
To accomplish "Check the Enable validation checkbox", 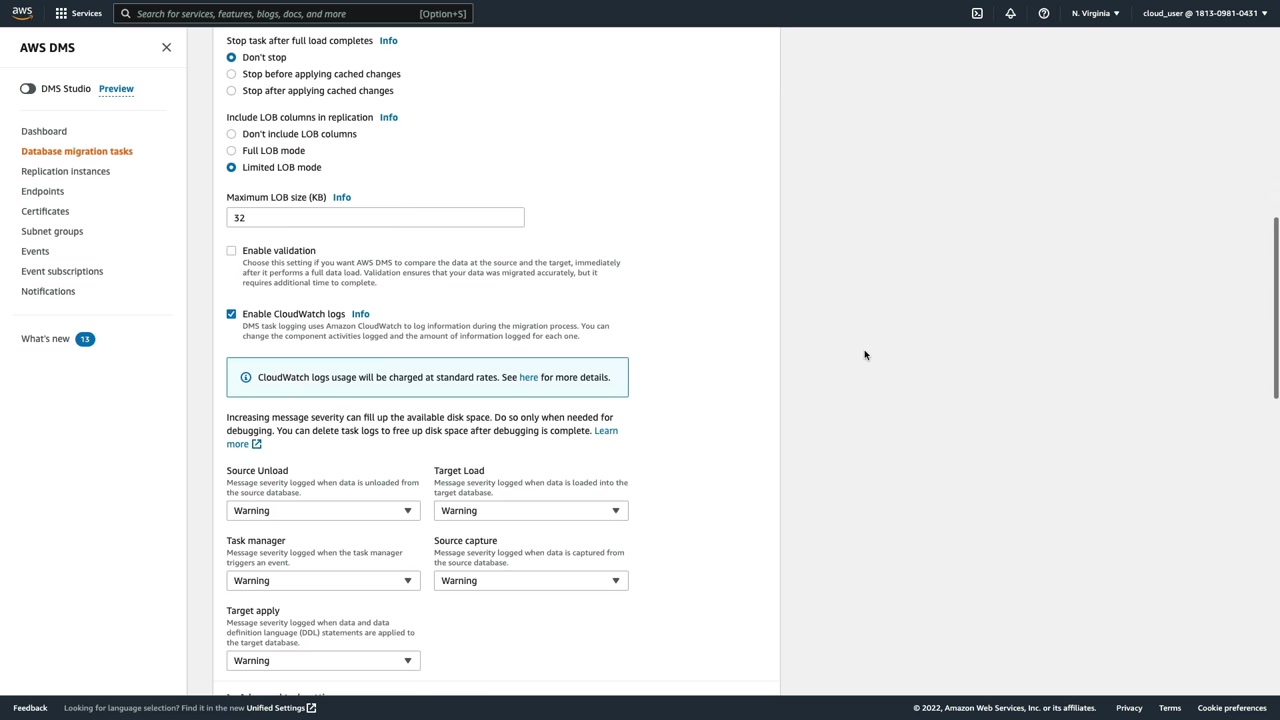I will [x=231, y=251].
